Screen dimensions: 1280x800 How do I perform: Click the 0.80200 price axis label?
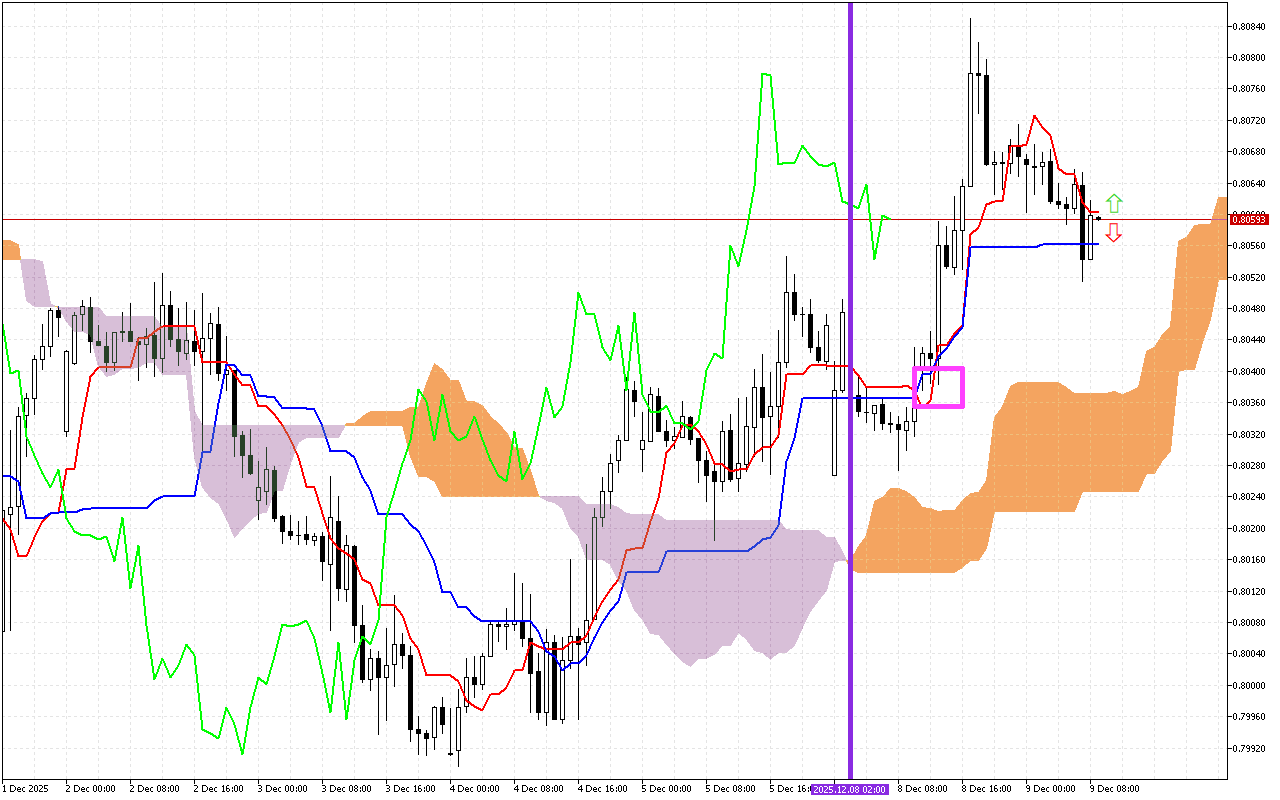1249,529
